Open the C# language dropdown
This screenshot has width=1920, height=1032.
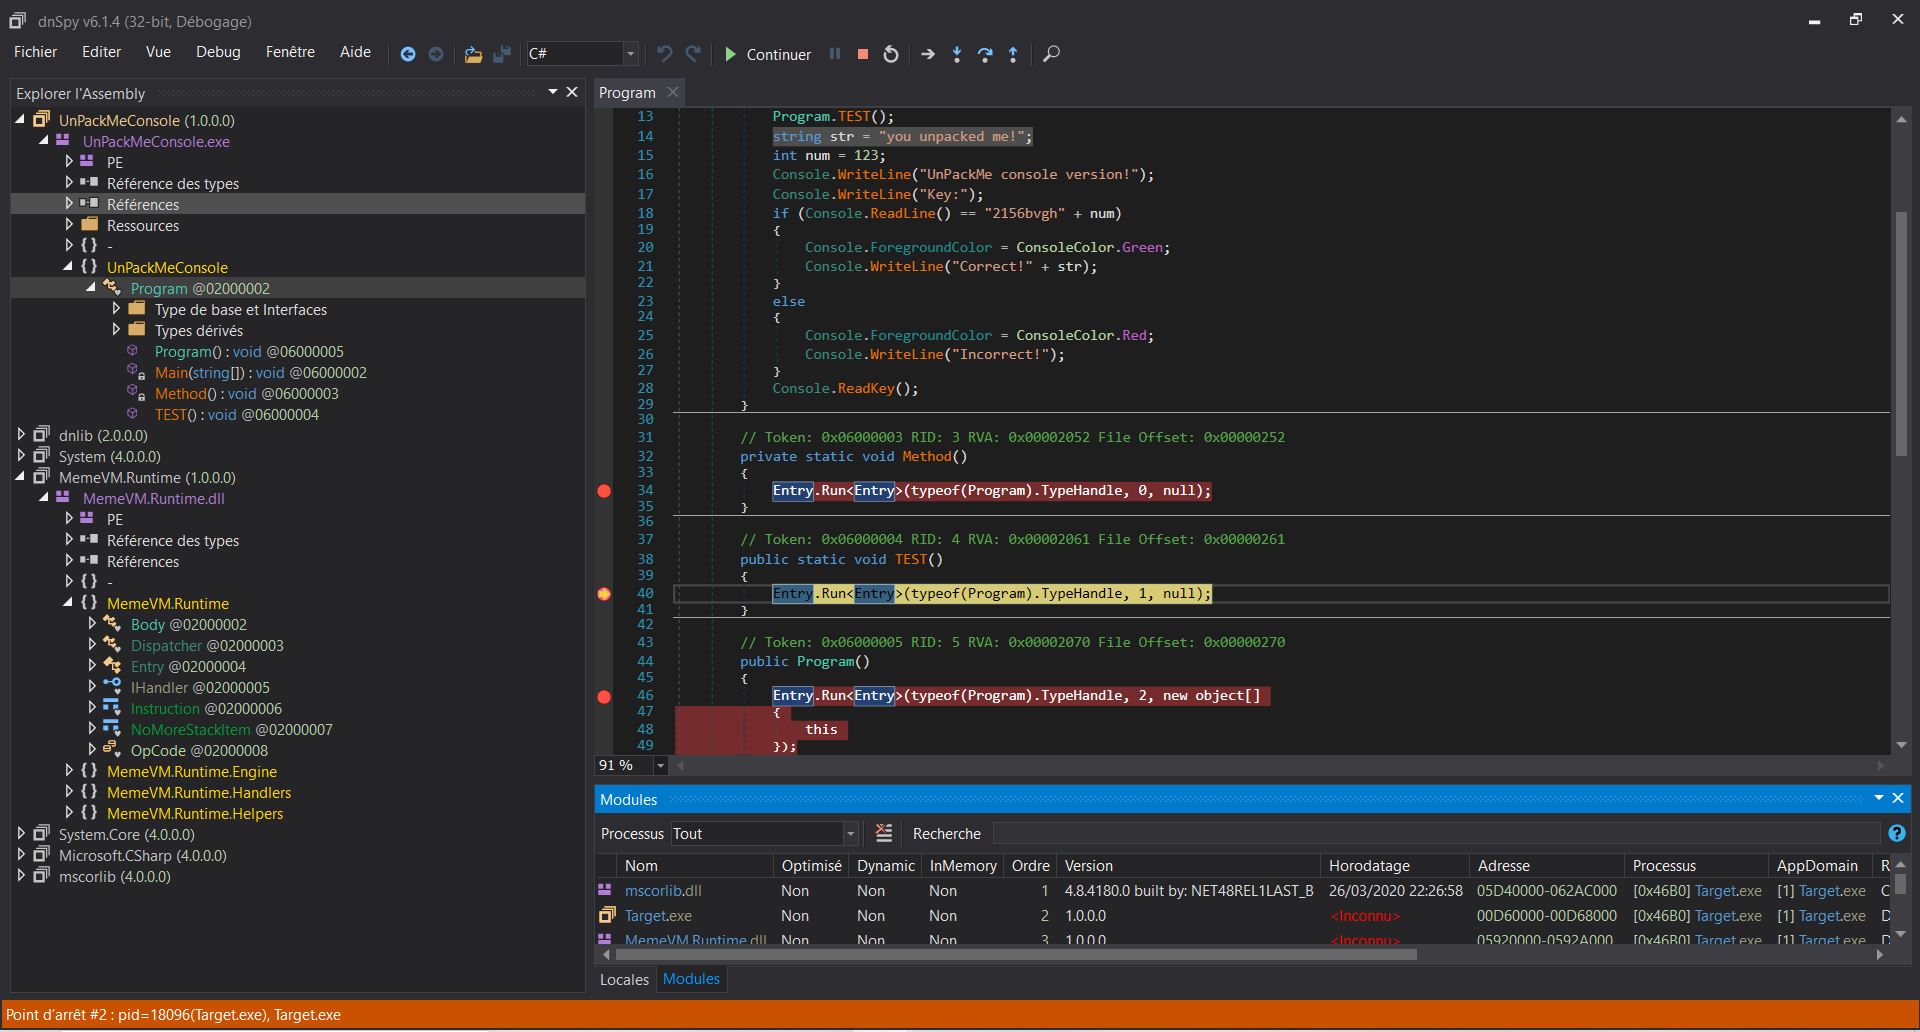[x=630, y=54]
